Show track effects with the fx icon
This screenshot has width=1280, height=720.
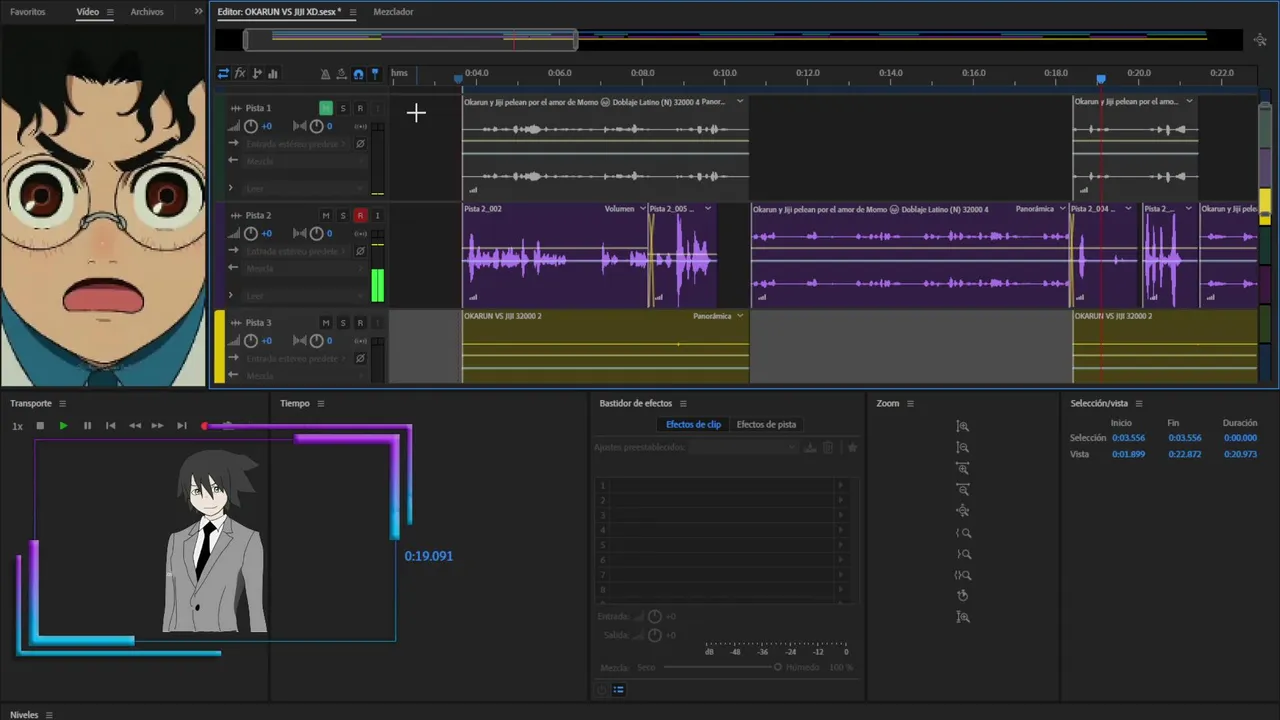coord(240,73)
